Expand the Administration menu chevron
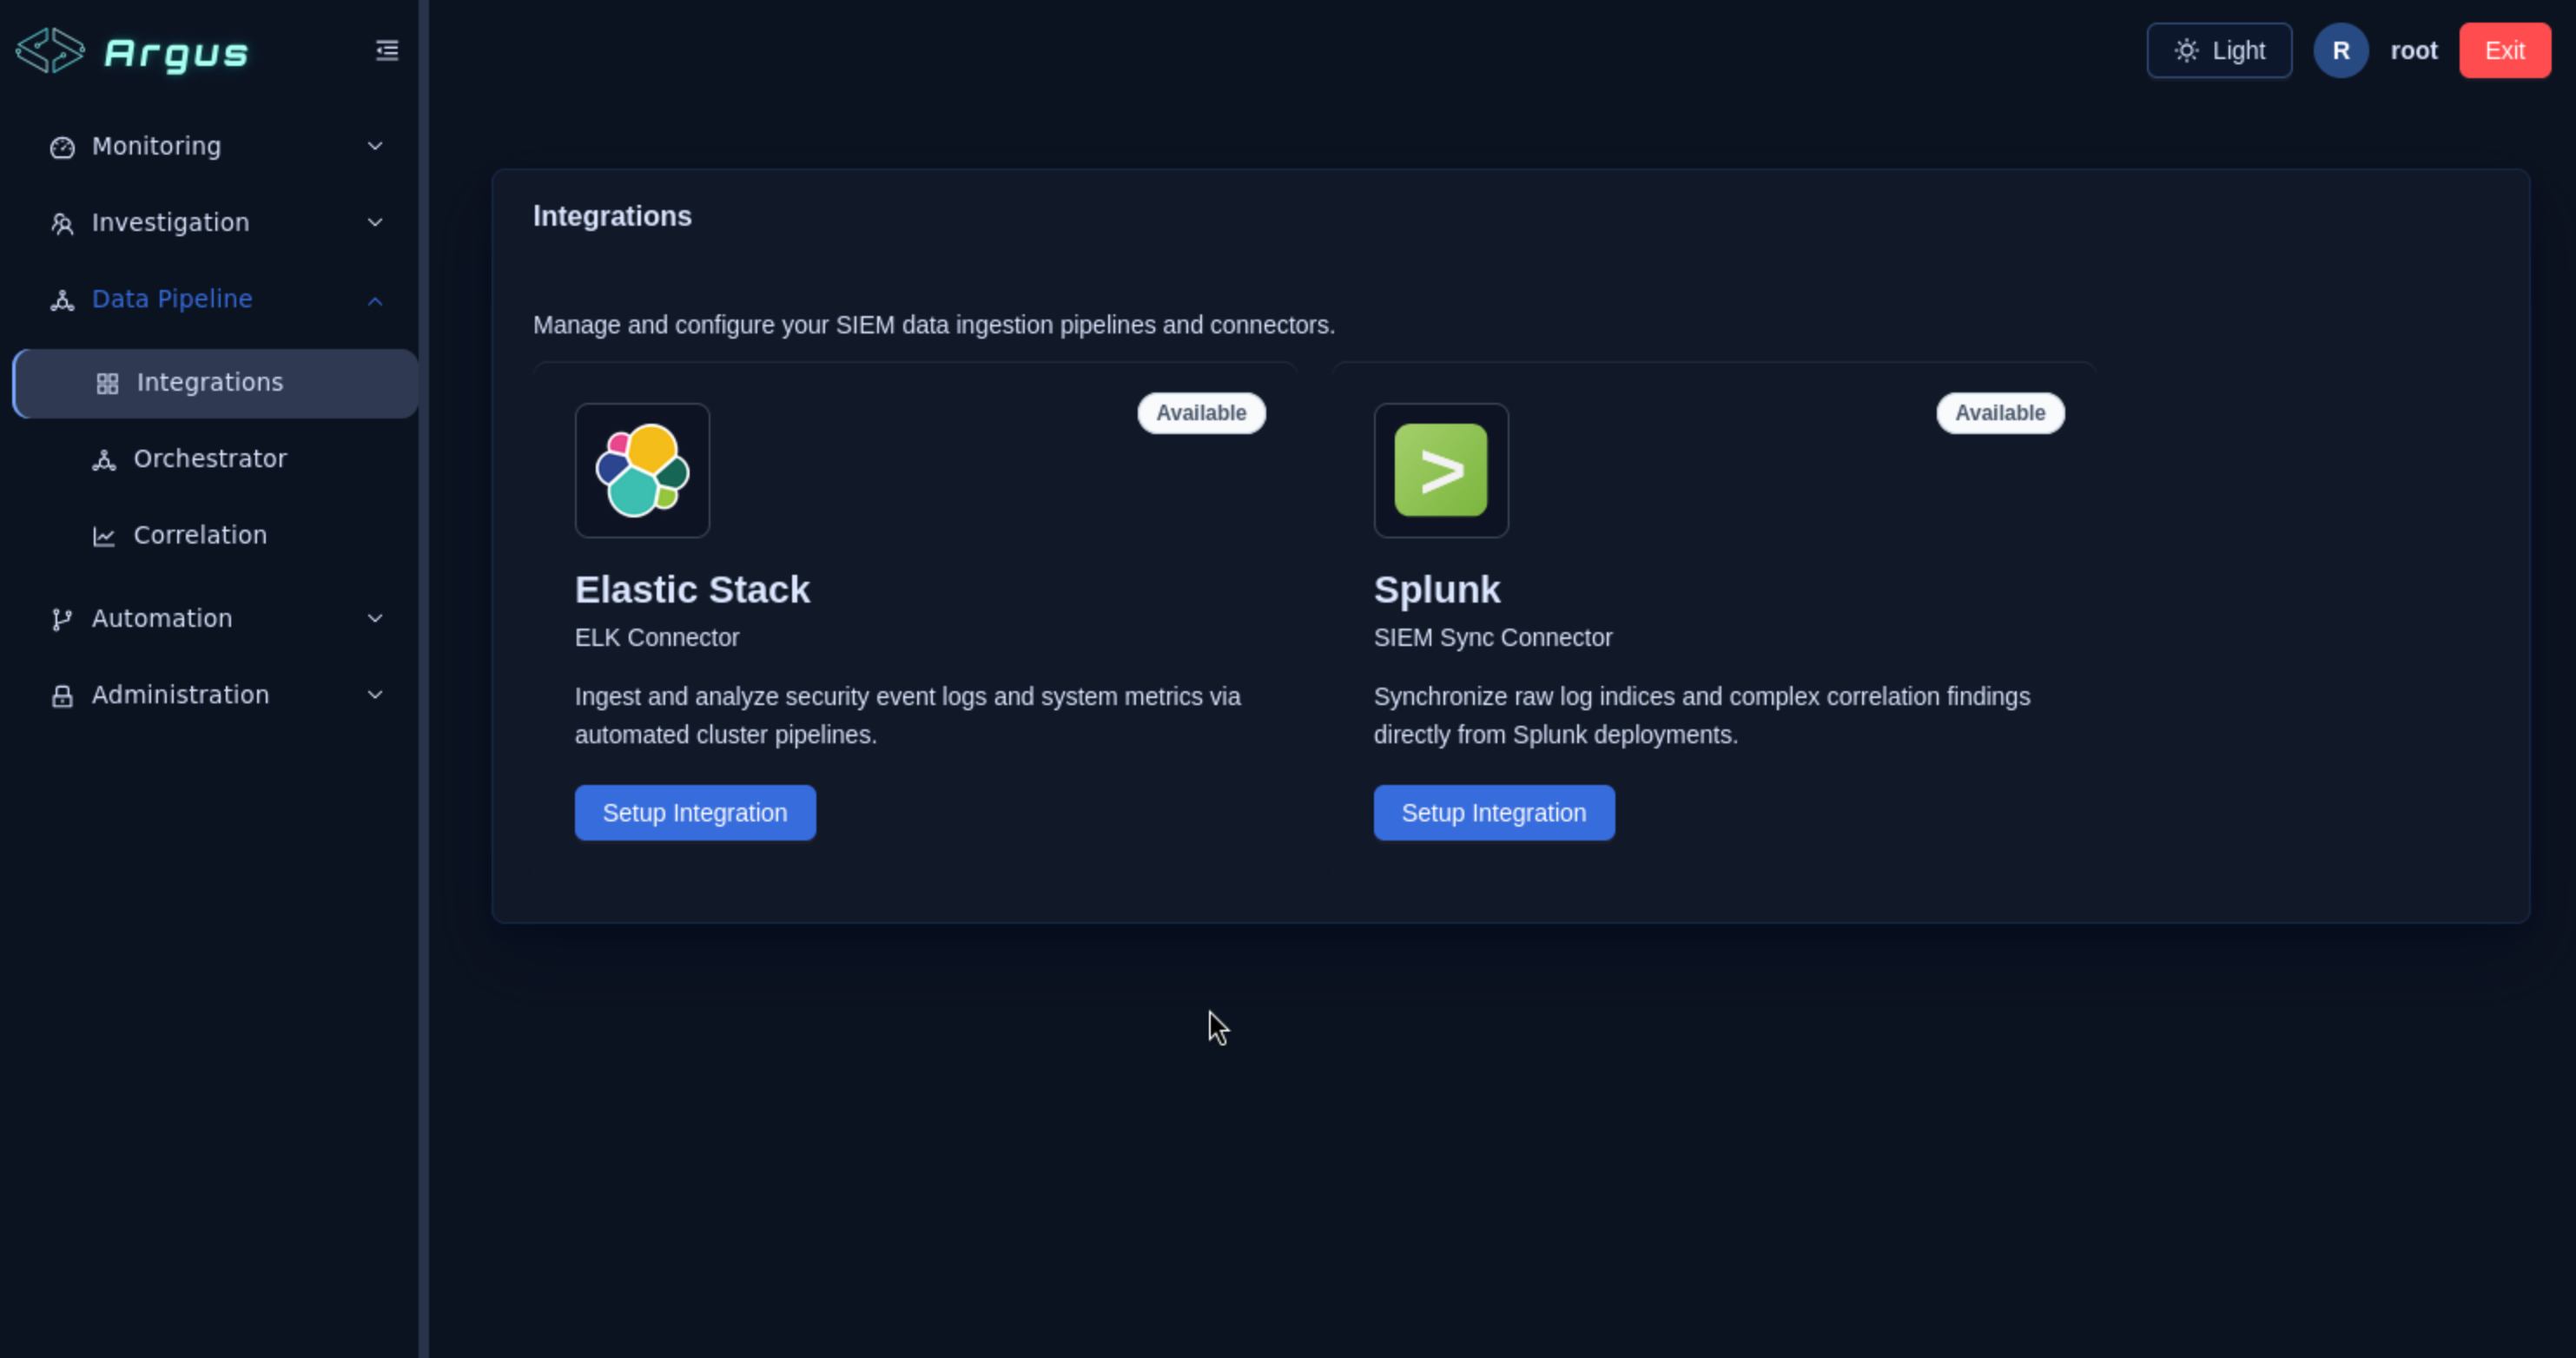 click(x=375, y=694)
